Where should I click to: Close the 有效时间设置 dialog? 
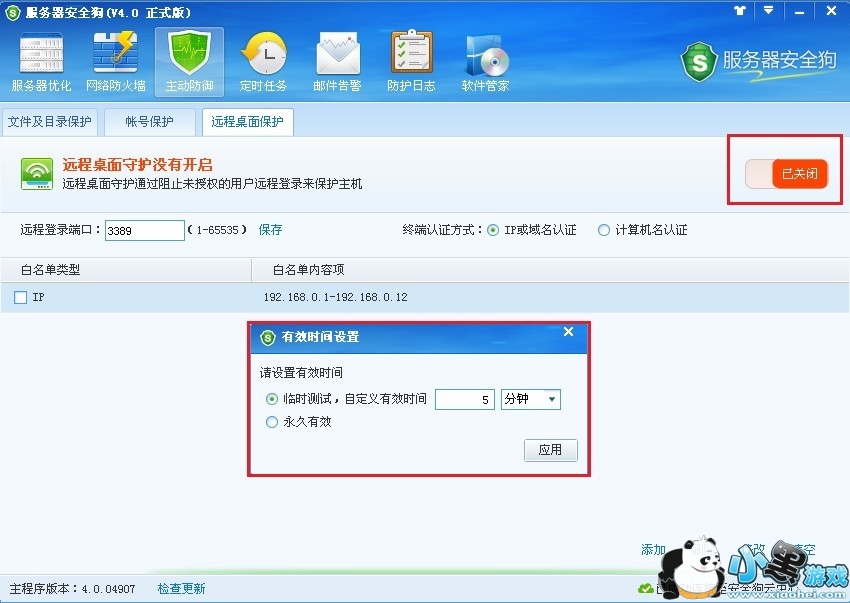[x=568, y=331]
